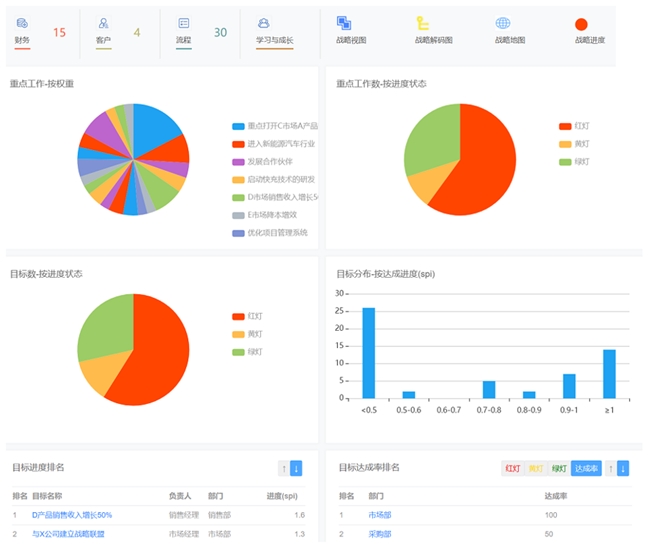Click the <0.5 bar in spi chart

click(x=368, y=353)
